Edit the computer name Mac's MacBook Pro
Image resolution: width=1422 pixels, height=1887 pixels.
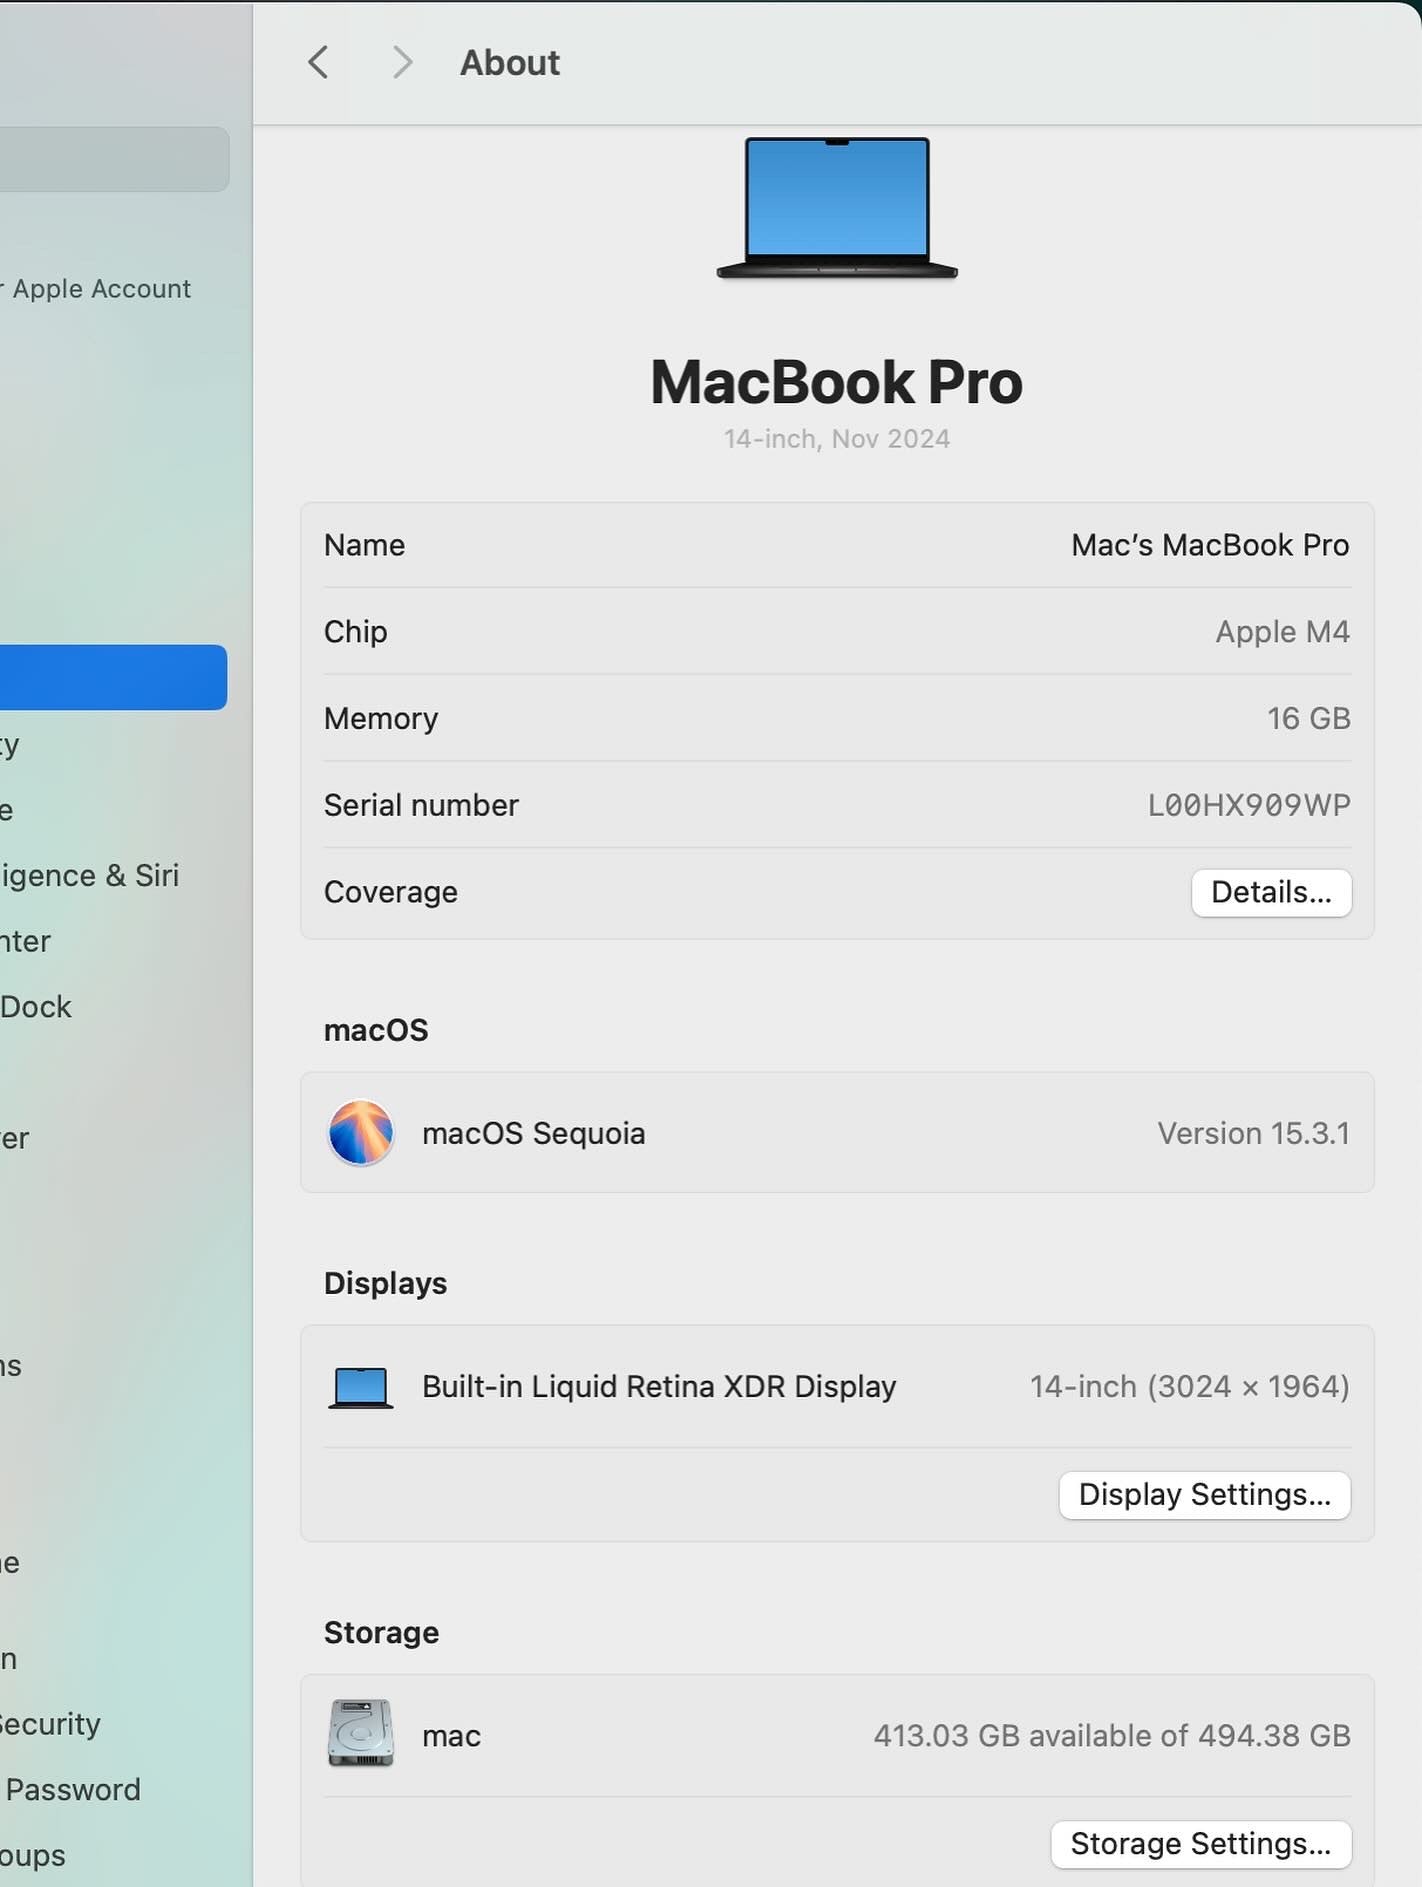(x=1209, y=545)
